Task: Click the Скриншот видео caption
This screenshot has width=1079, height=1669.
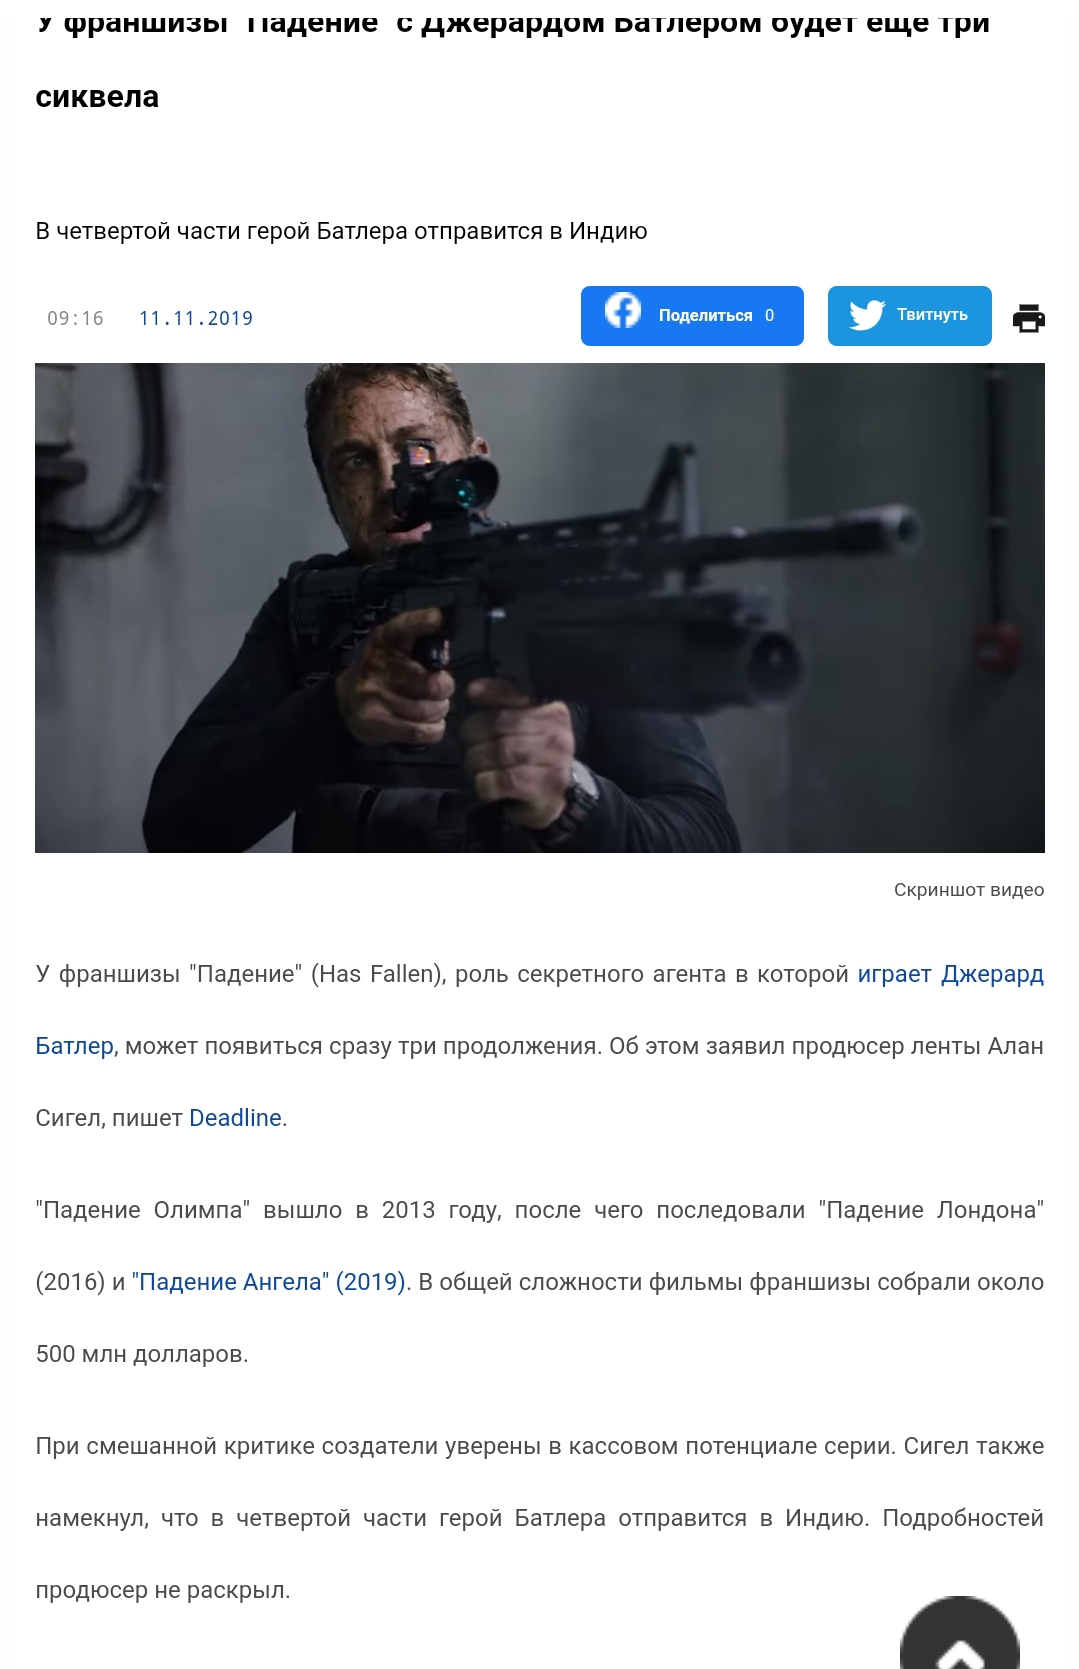Action: [969, 890]
